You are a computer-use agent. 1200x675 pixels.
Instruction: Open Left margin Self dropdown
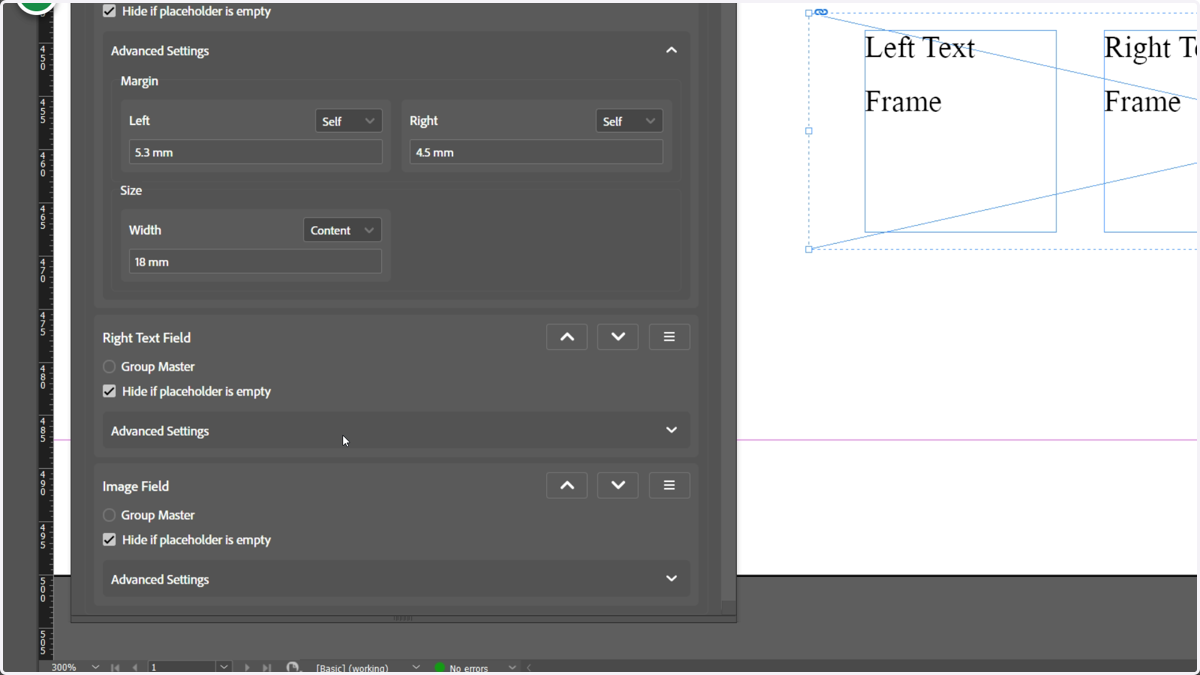tap(348, 121)
